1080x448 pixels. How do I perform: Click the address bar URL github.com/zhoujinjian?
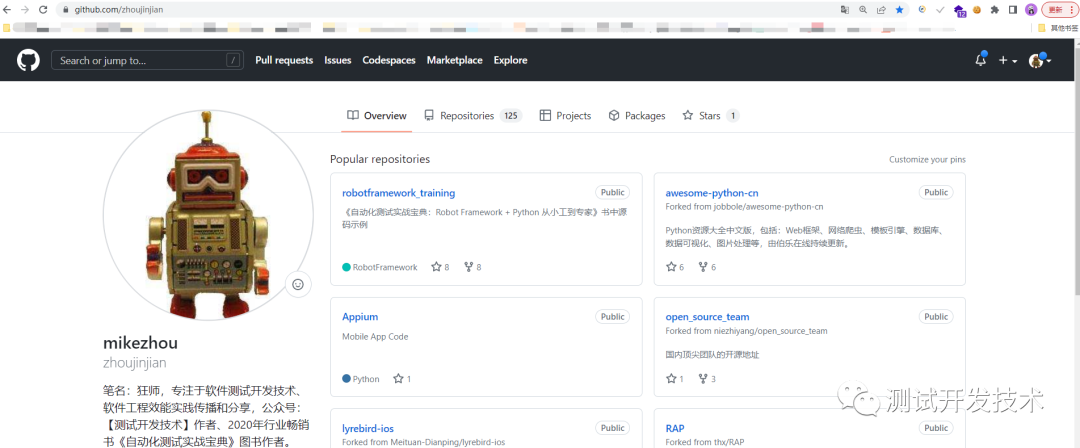[118, 10]
